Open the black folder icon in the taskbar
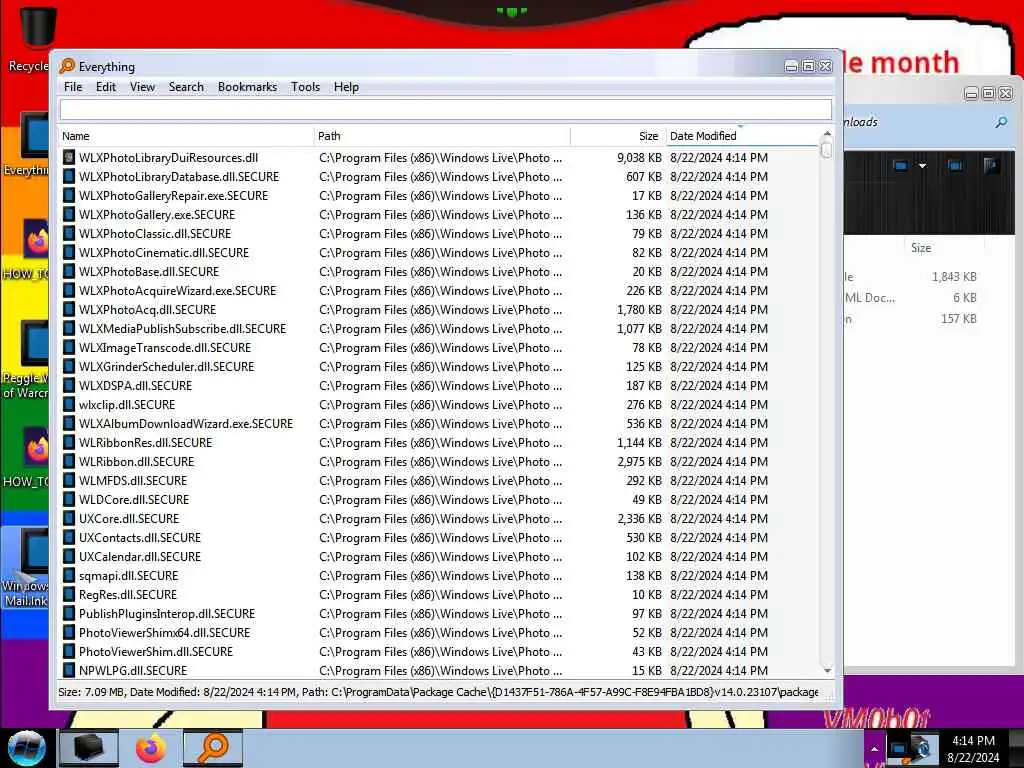The height and width of the screenshot is (768, 1024). tap(89, 748)
